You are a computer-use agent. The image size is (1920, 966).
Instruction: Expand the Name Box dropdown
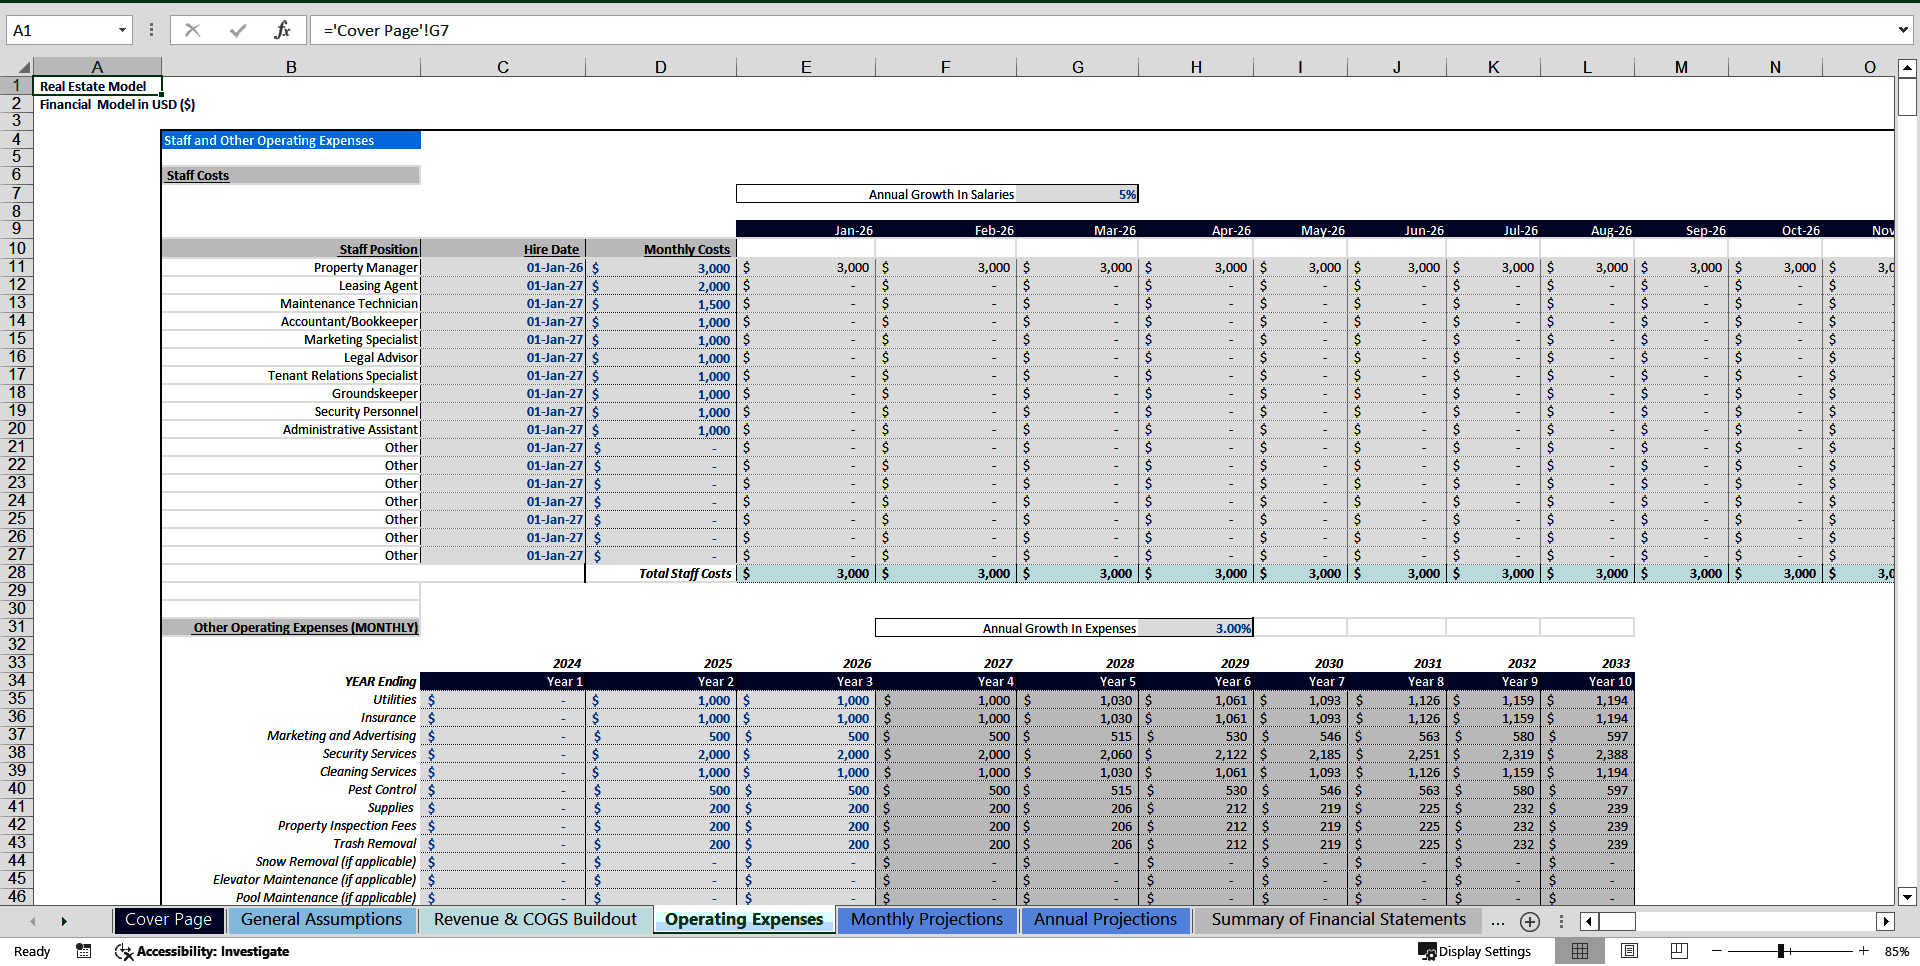coord(122,30)
